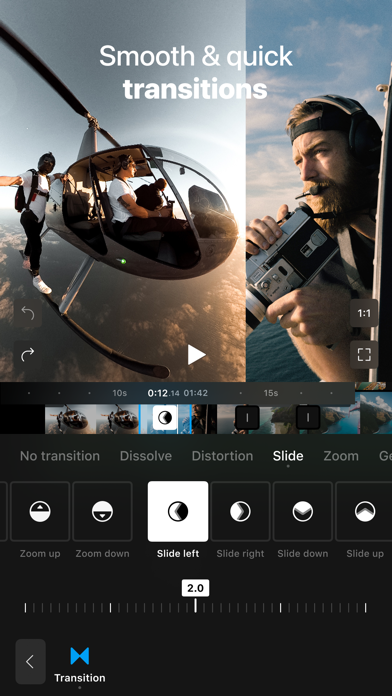This screenshot has height=696, width=392.
Task: Choose the Slide right transition
Action: [x=240, y=511]
